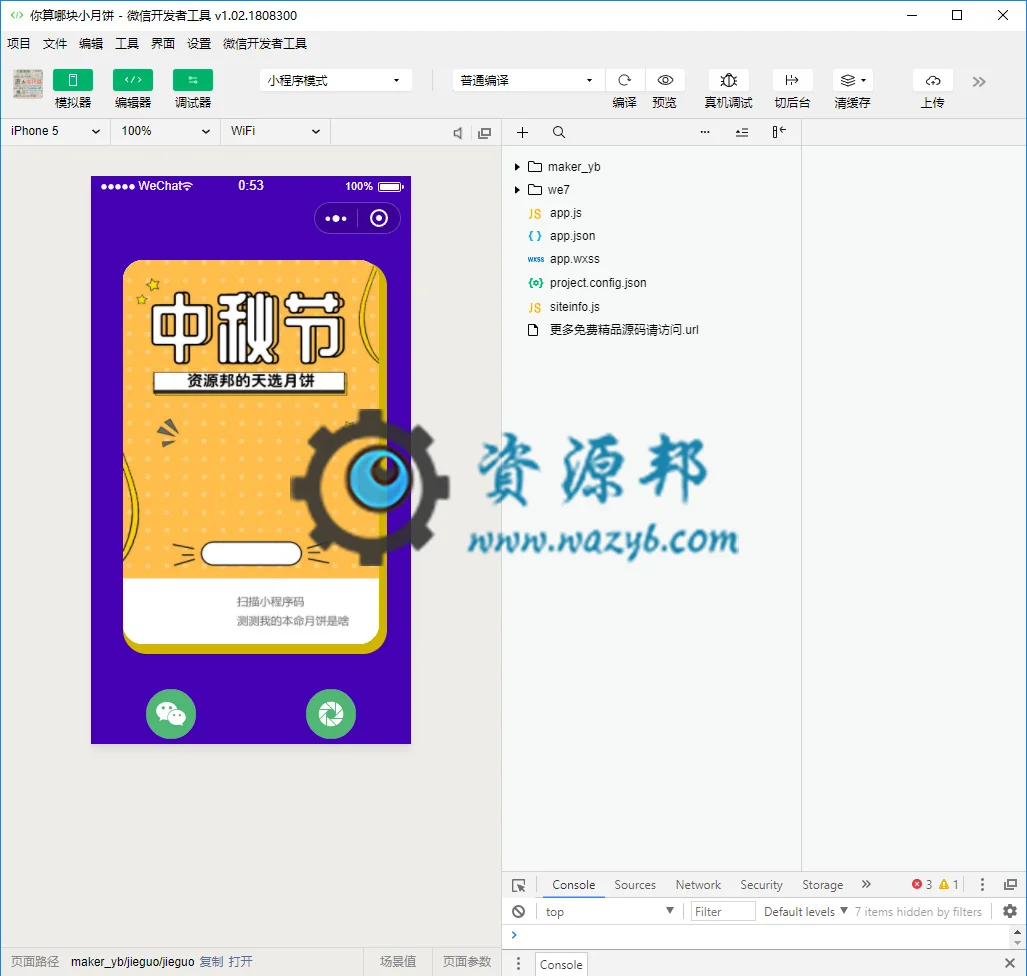Expand the maker_yb folder
This screenshot has height=976, width=1027.
pos(517,167)
